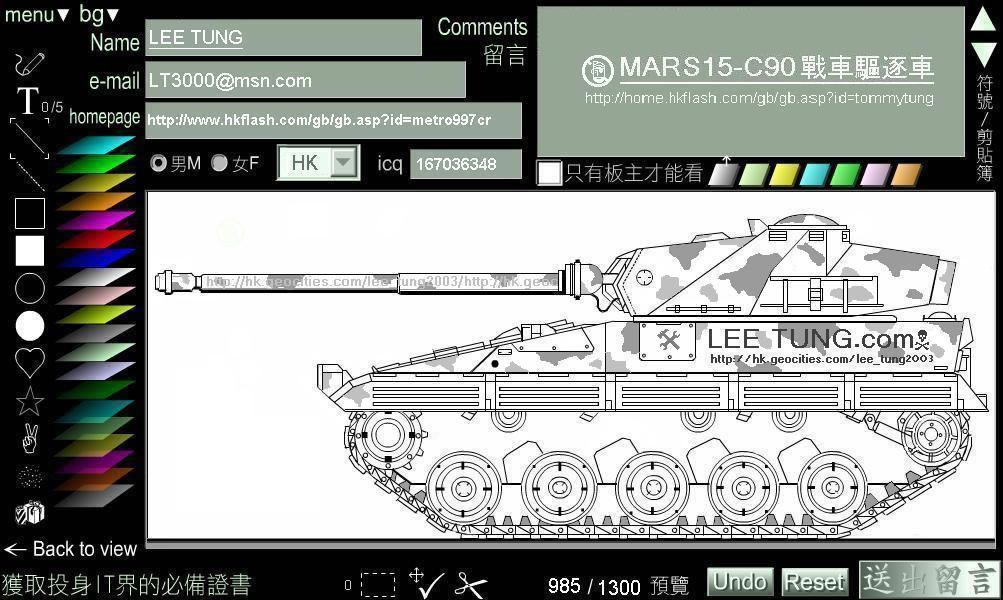1003x600 pixels.
Task: Pick the red color from palette
Action: (95, 239)
